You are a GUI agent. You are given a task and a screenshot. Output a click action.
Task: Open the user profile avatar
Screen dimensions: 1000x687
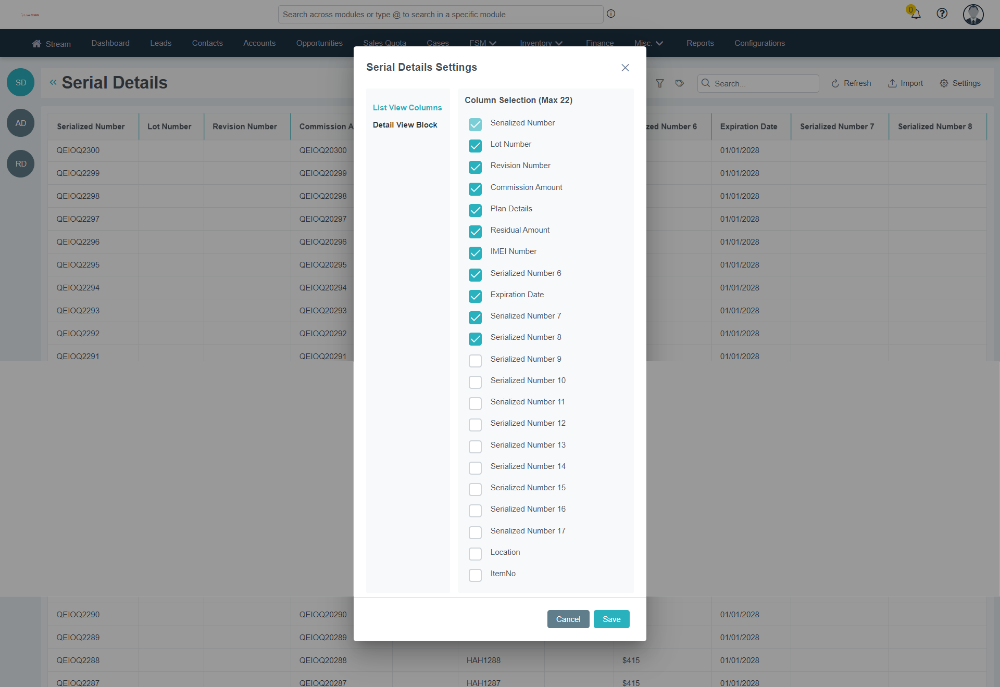973,14
